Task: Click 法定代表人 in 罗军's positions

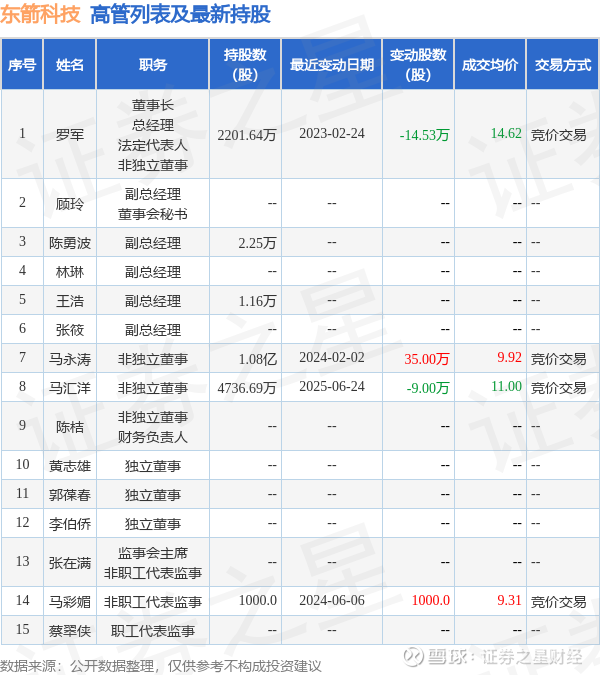Action: tap(153, 145)
